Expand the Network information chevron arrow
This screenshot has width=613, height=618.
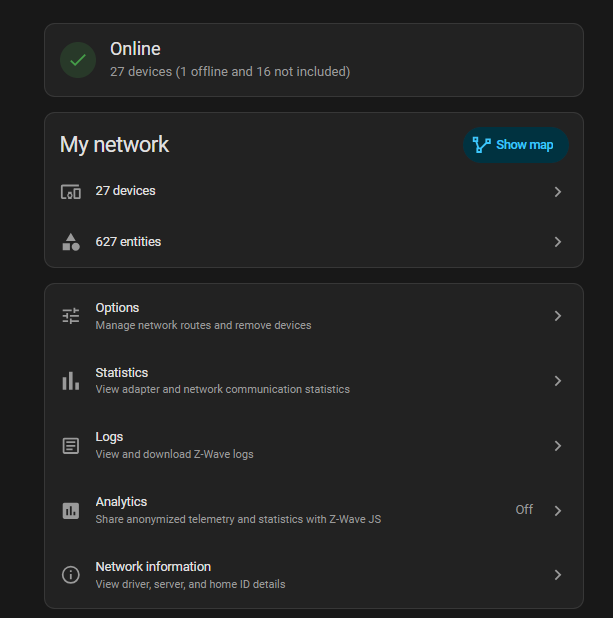[x=558, y=575]
